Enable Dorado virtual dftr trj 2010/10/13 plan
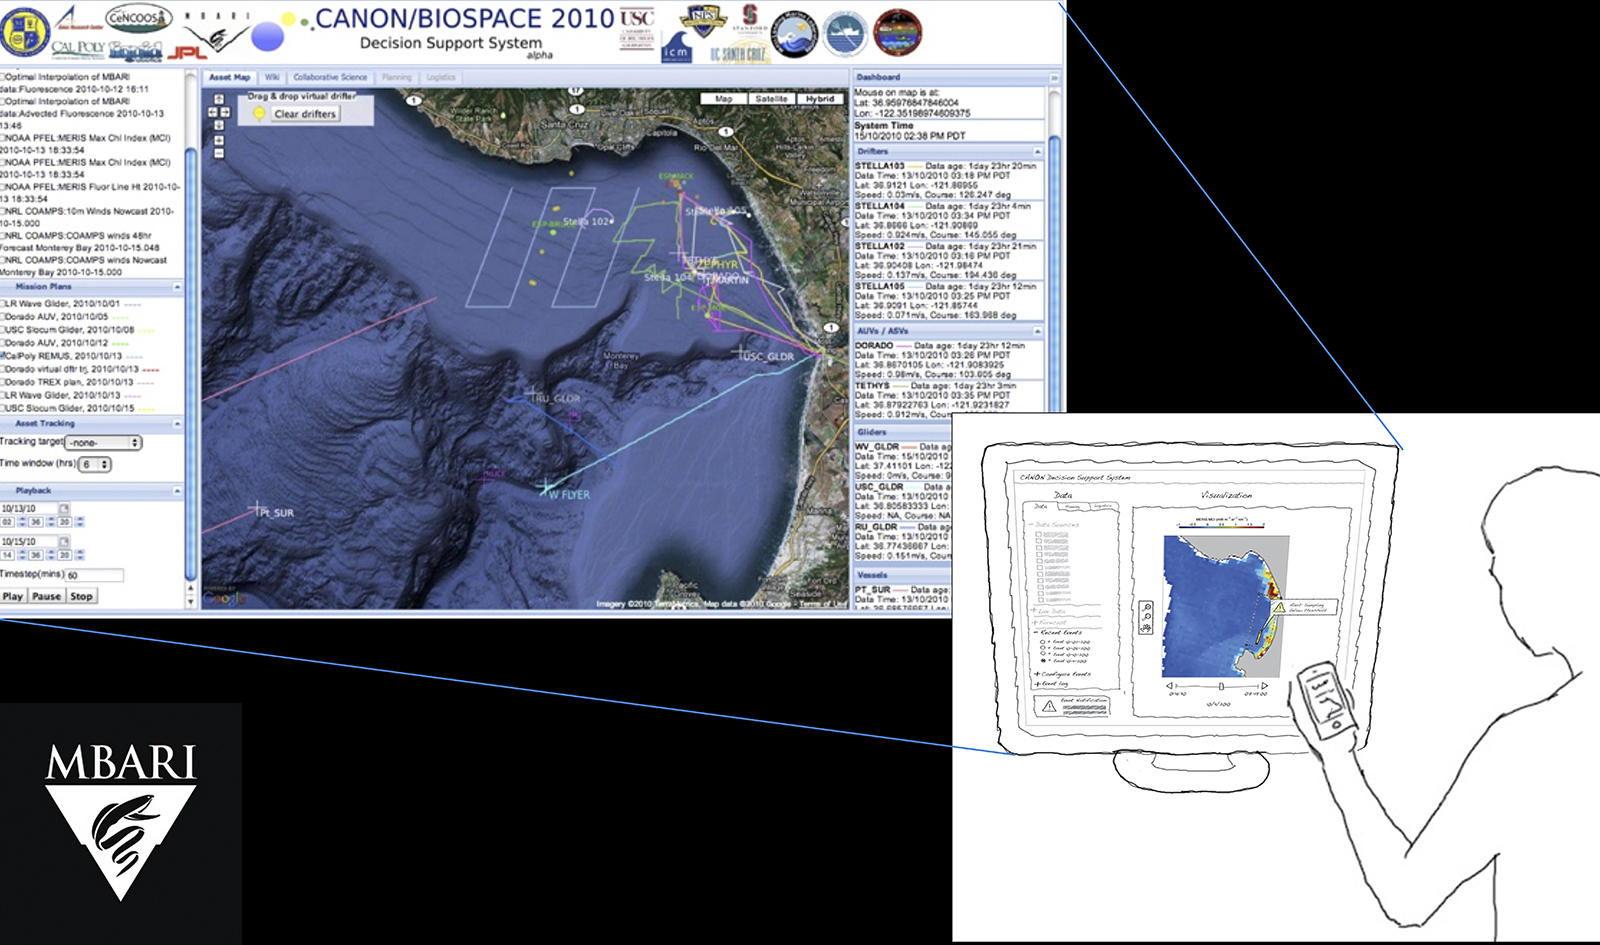Screen dimensions: 1600x945 pyautogui.click(x=3, y=369)
